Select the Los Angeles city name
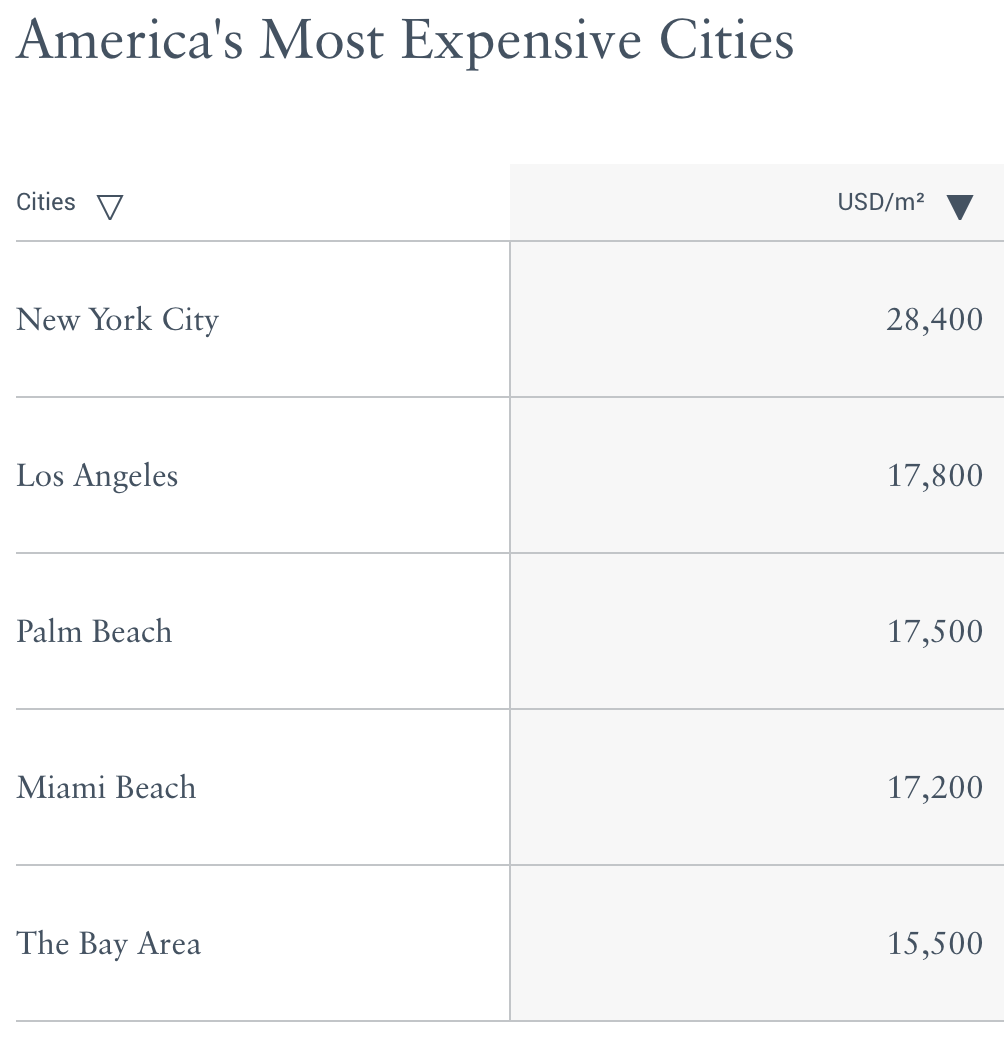 (x=97, y=476)
